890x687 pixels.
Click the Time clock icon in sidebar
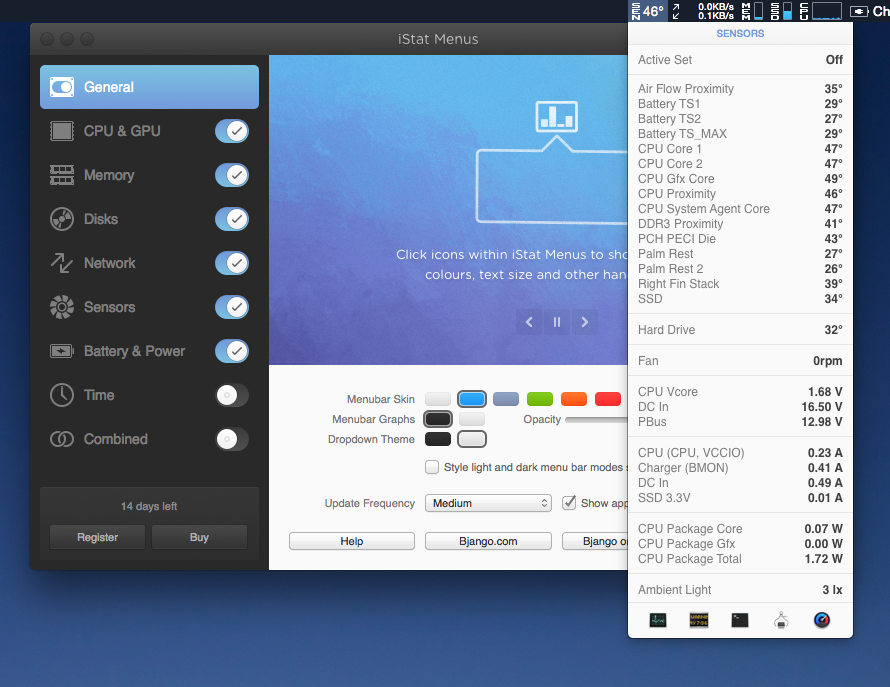[62, 395]
